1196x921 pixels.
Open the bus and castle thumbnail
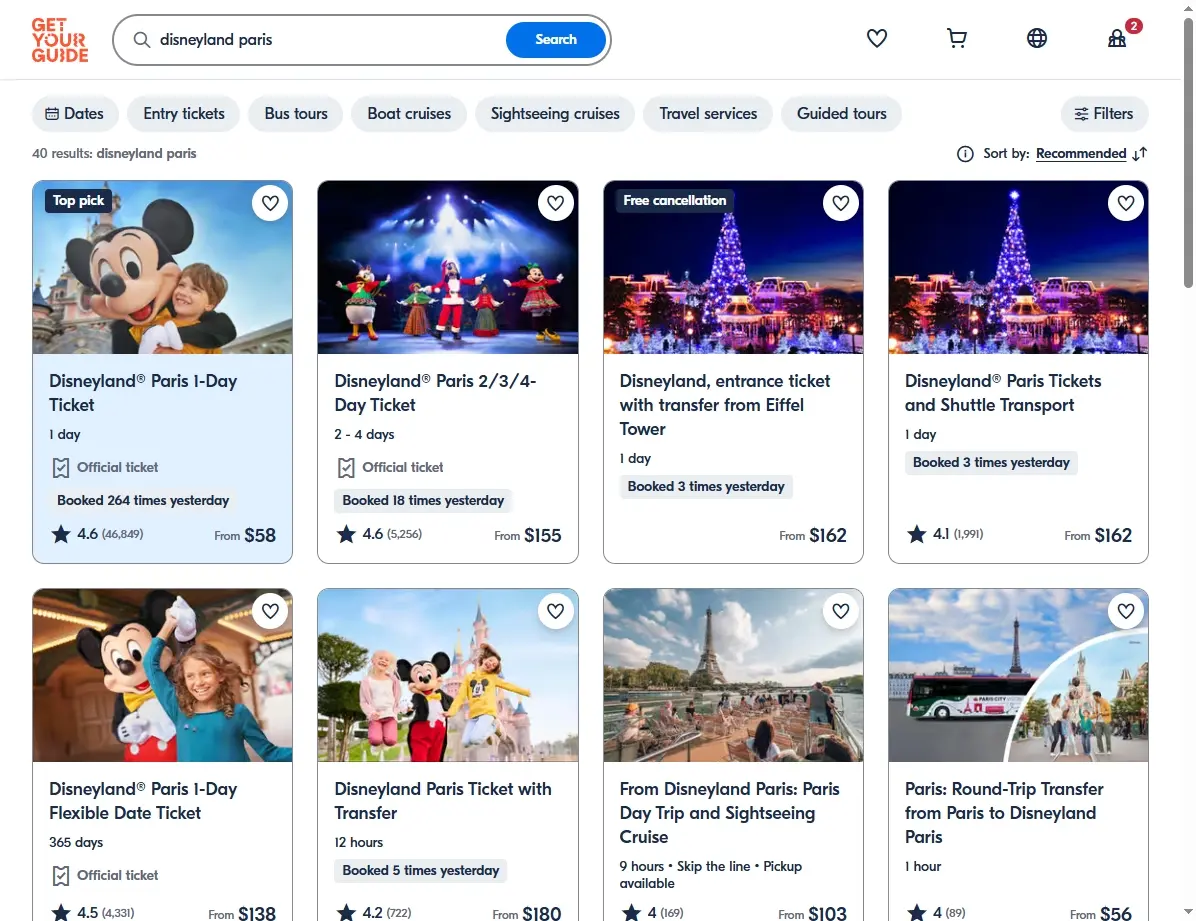[1018, 675]
